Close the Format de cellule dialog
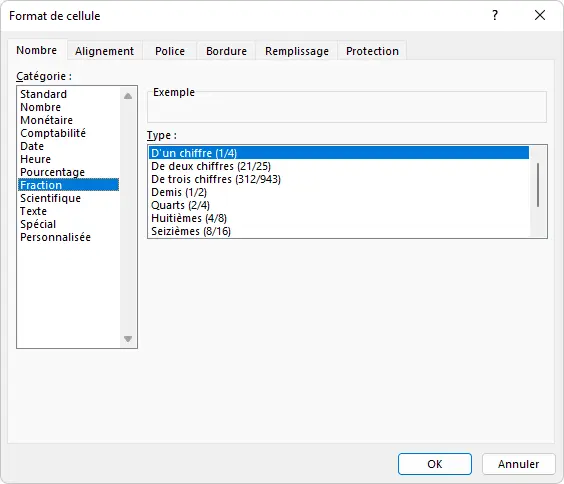 (x=540, y=15)
